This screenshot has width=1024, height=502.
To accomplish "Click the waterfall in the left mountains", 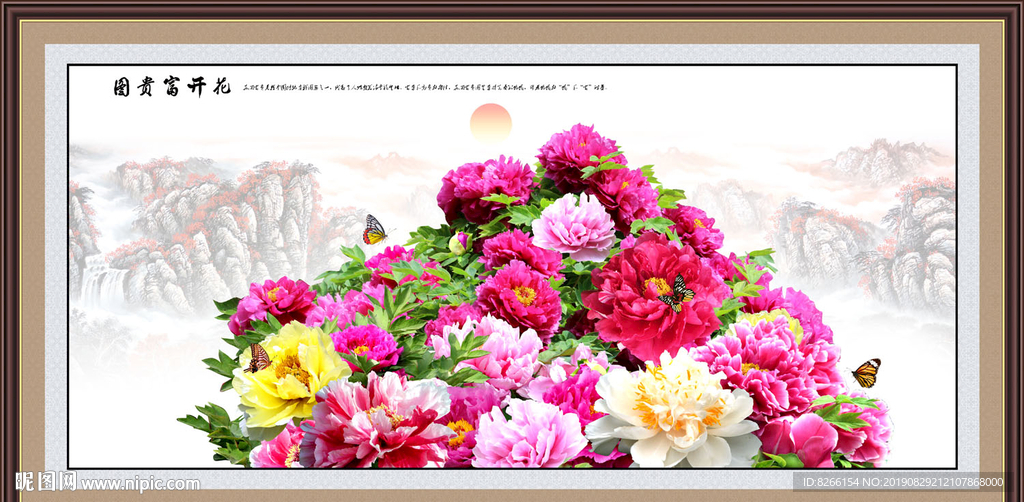I will click(103, 282).
